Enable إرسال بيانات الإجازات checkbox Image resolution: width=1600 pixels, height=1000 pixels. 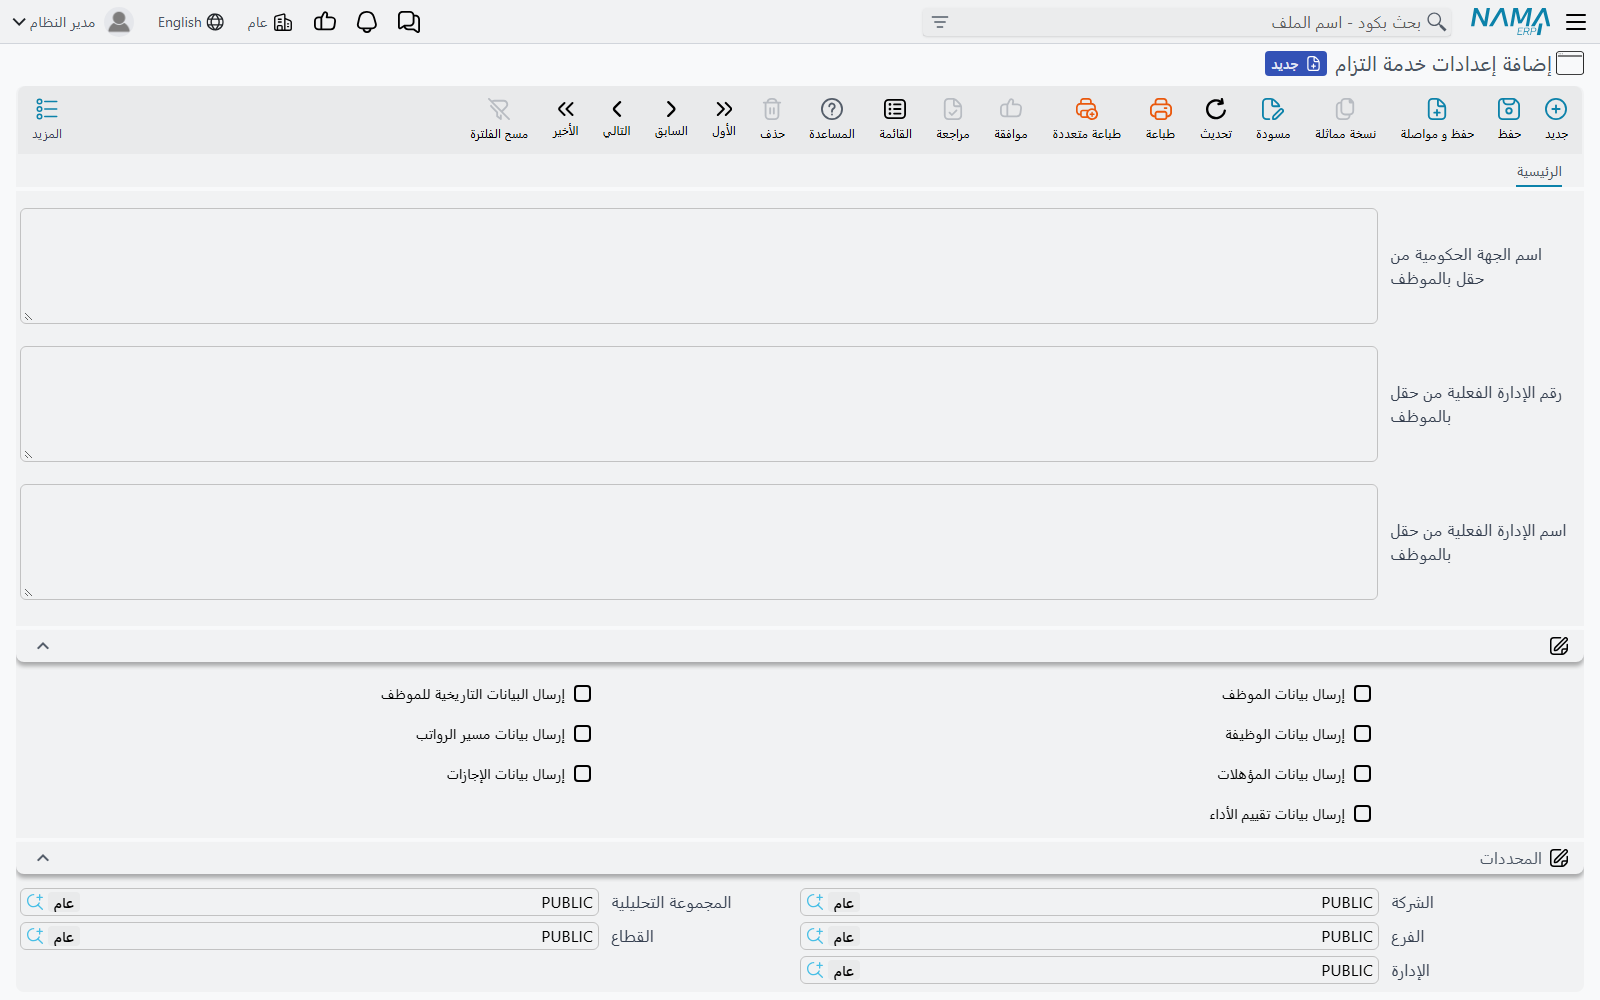click(583, 774)
